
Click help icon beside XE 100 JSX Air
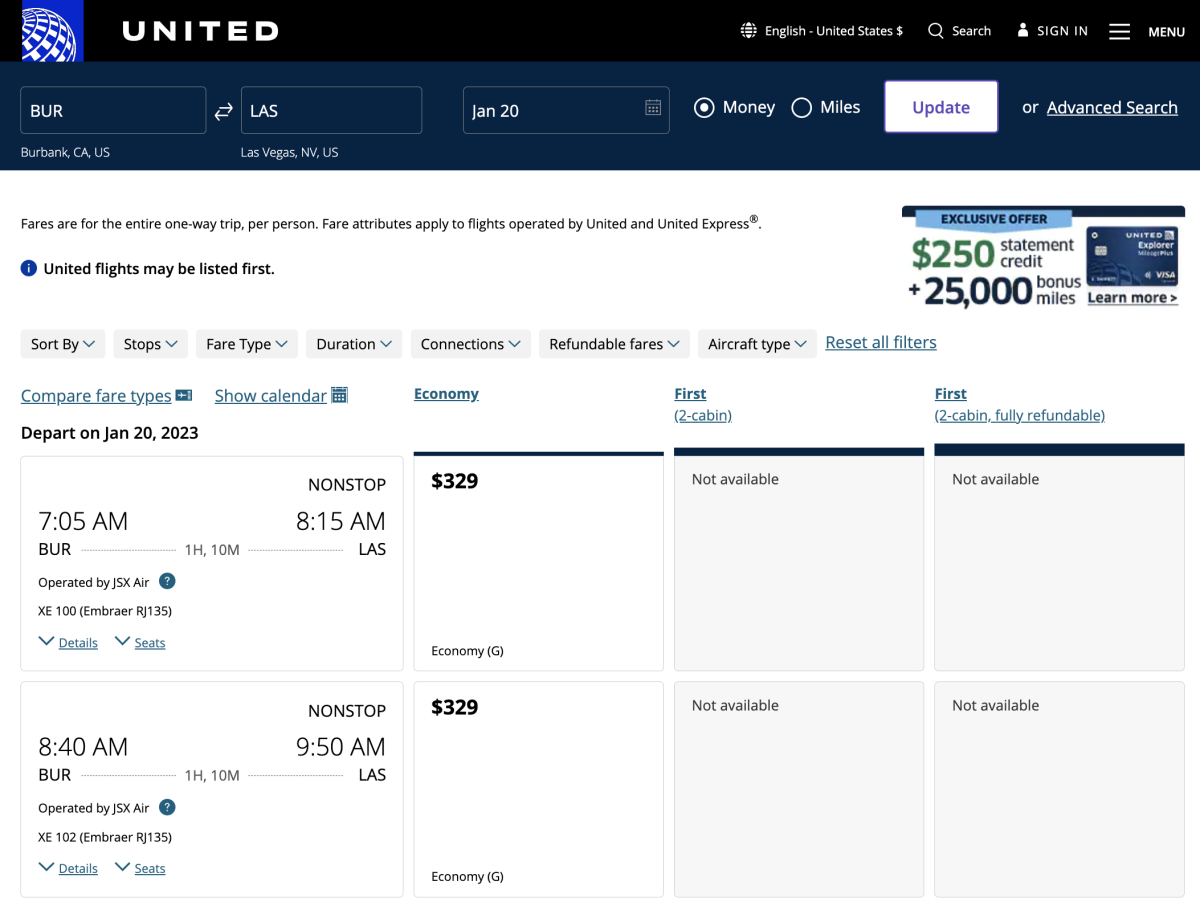(167, 581)
